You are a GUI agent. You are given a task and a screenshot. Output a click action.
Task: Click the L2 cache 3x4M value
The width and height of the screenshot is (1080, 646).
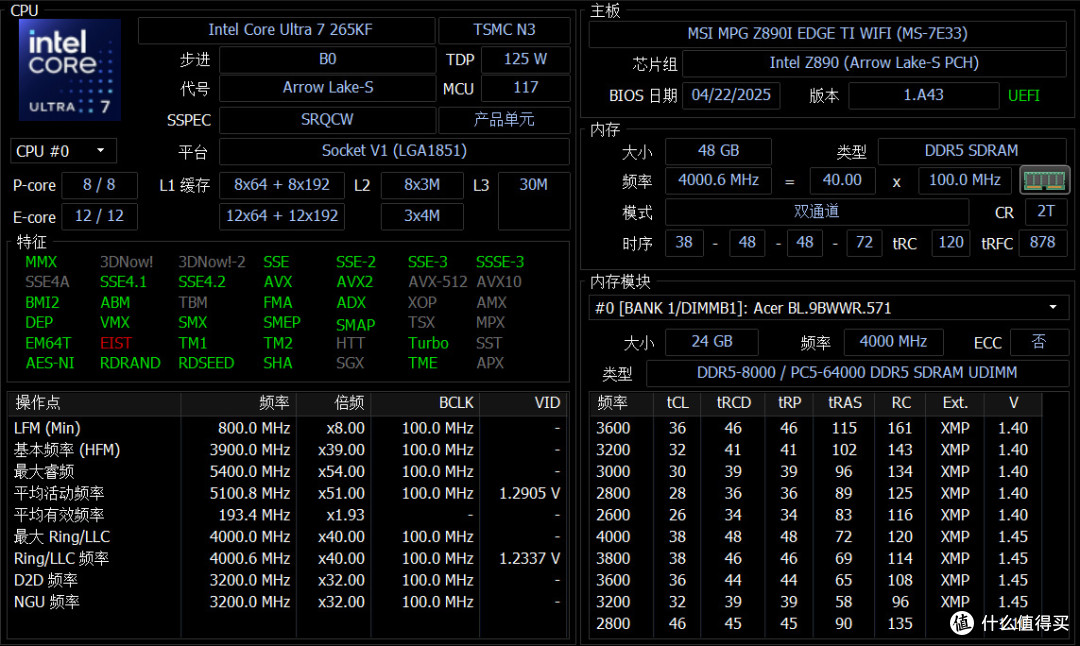(422, 216)
